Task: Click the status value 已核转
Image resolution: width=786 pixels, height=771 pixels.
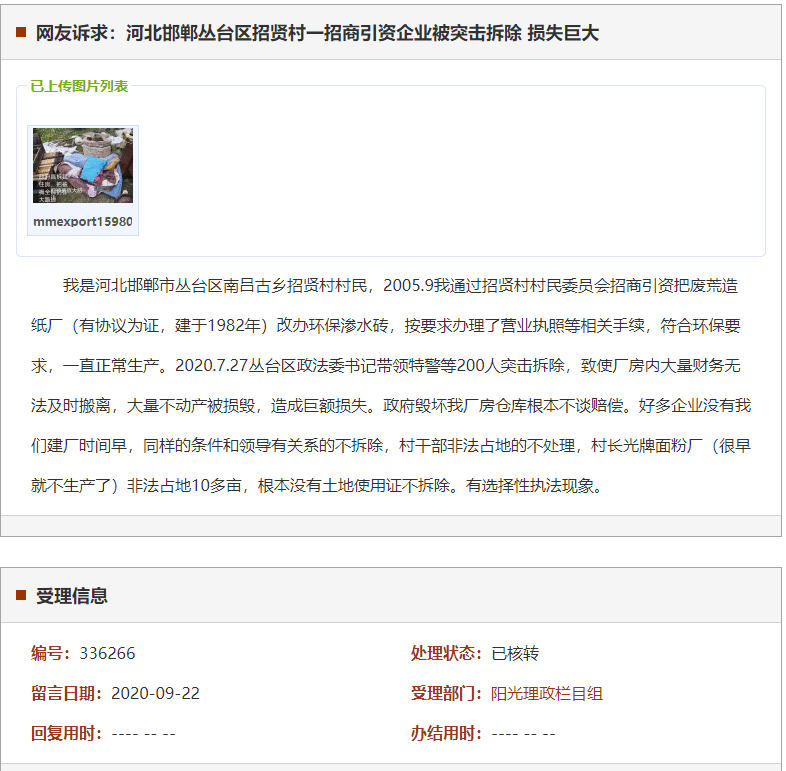Action: pos(515,654)
